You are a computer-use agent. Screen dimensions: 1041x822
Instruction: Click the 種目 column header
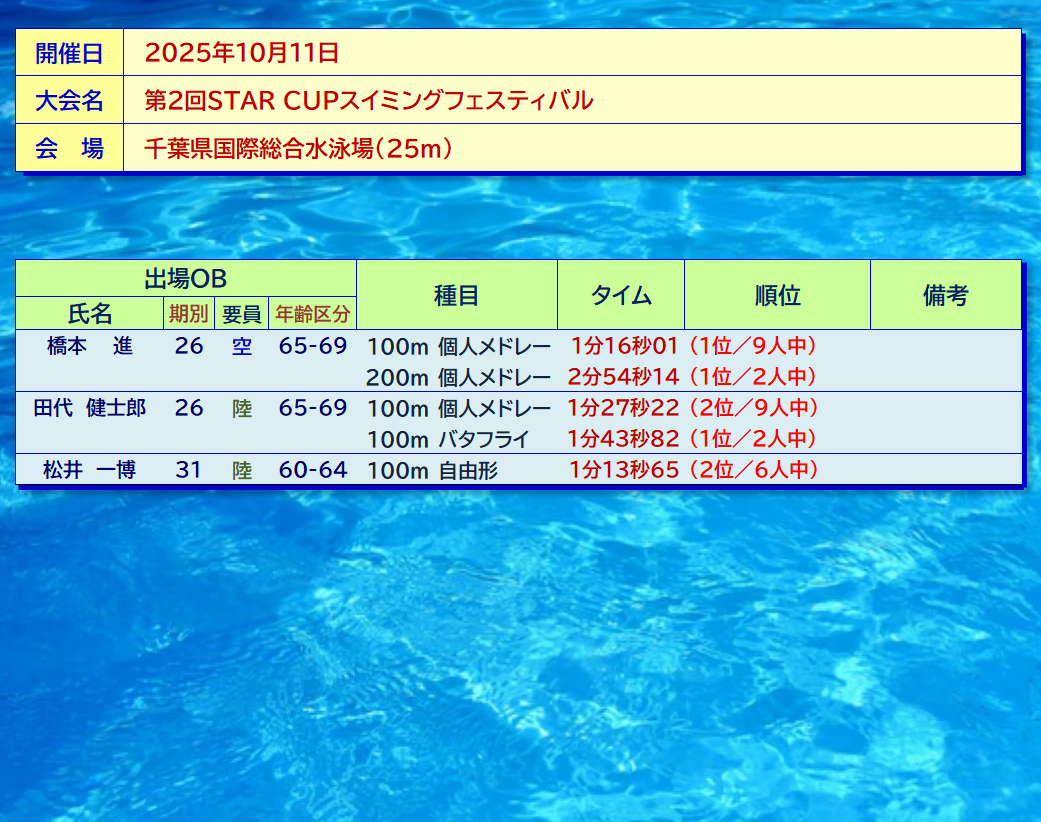coord(456,295)
